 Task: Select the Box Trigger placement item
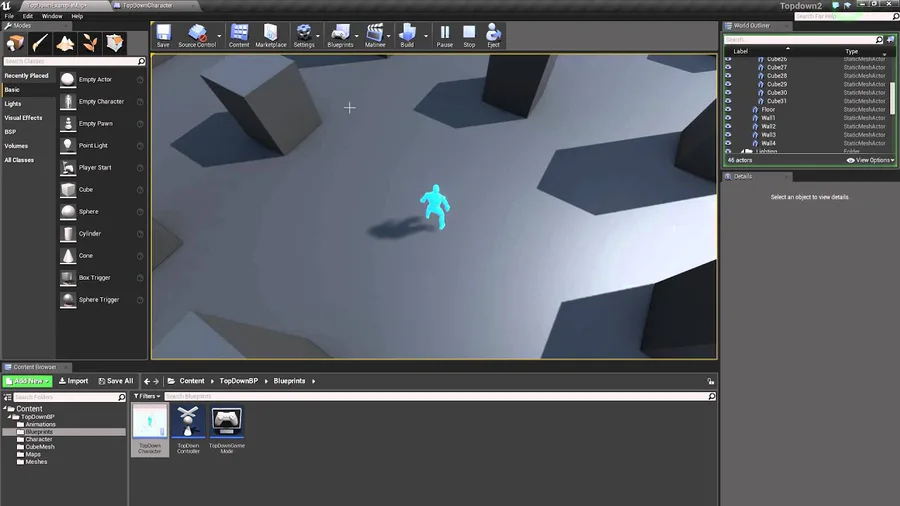pyautogui.click(x=101, y=278)
